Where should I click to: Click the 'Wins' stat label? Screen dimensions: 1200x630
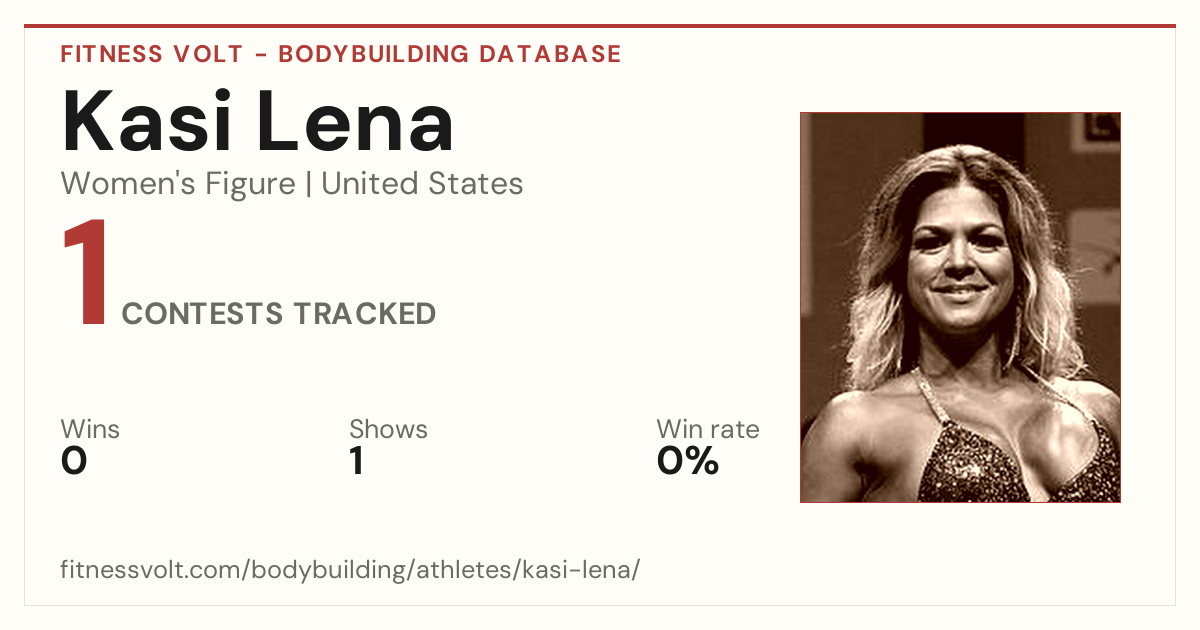(90, 429)
